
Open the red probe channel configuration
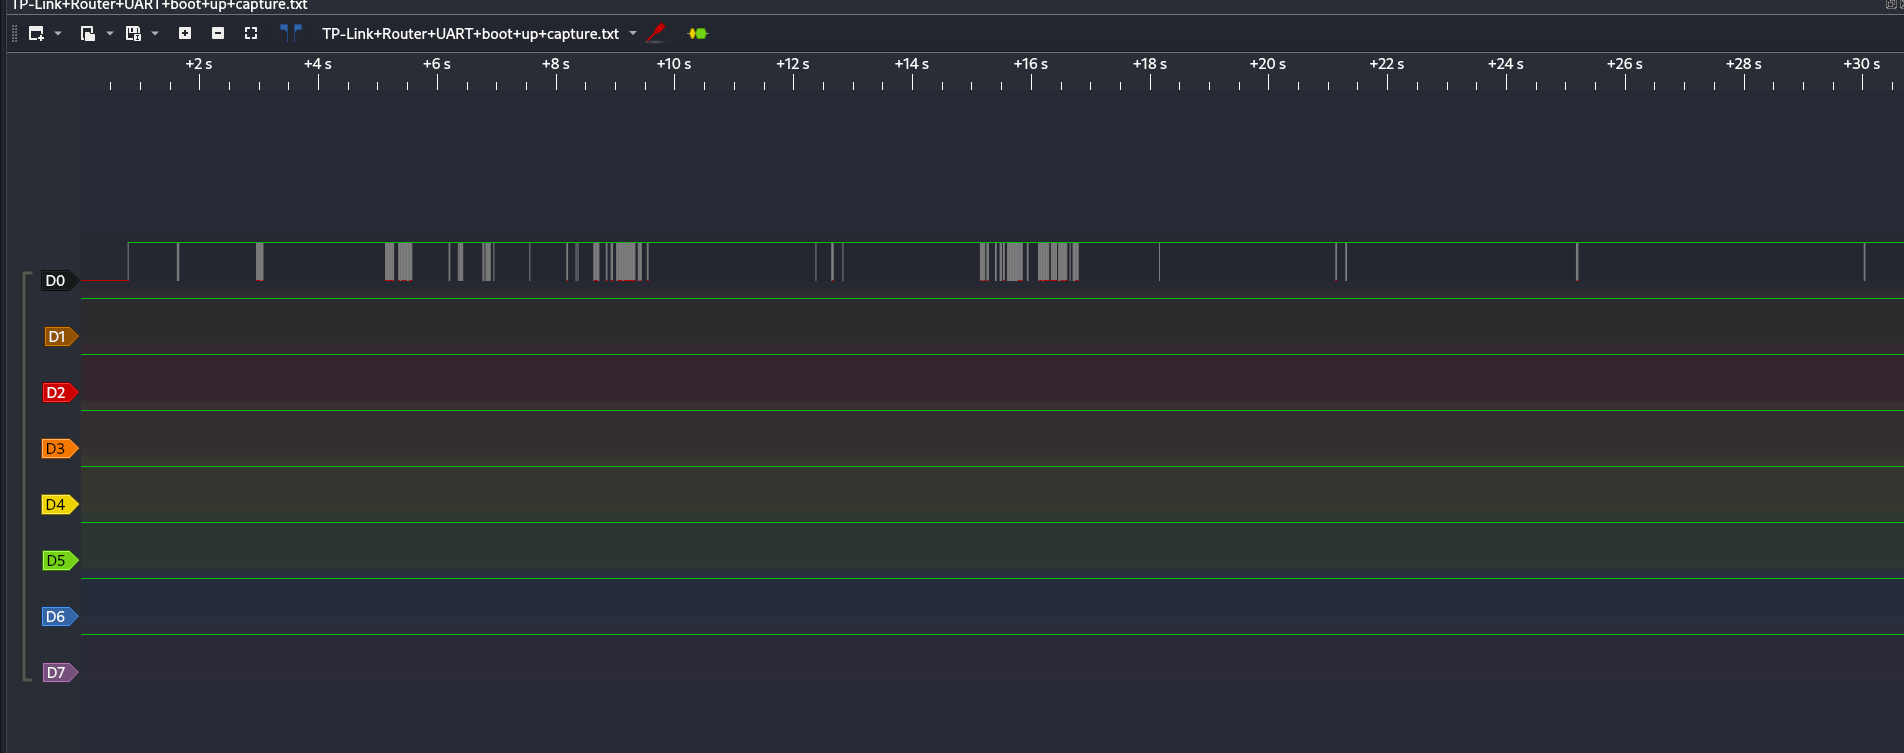[x=656, y=33]
